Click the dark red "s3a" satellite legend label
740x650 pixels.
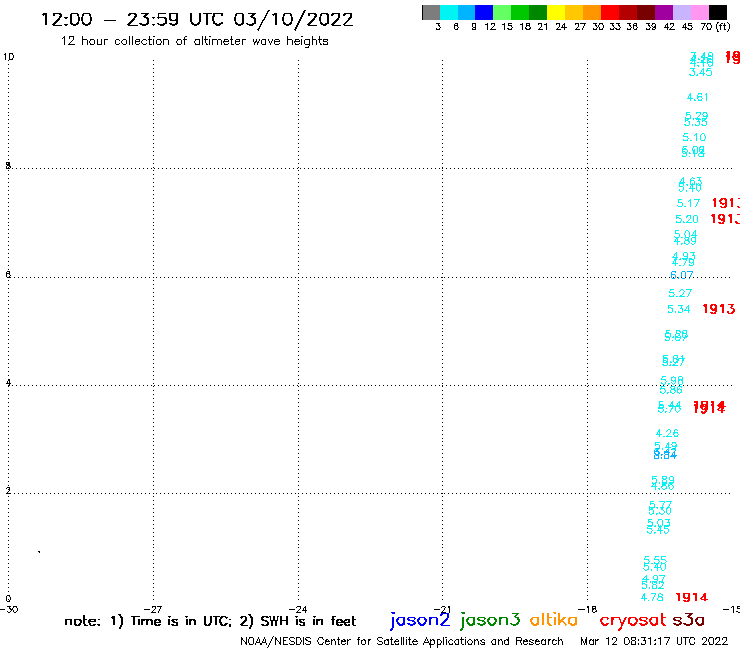click(689, 620)
